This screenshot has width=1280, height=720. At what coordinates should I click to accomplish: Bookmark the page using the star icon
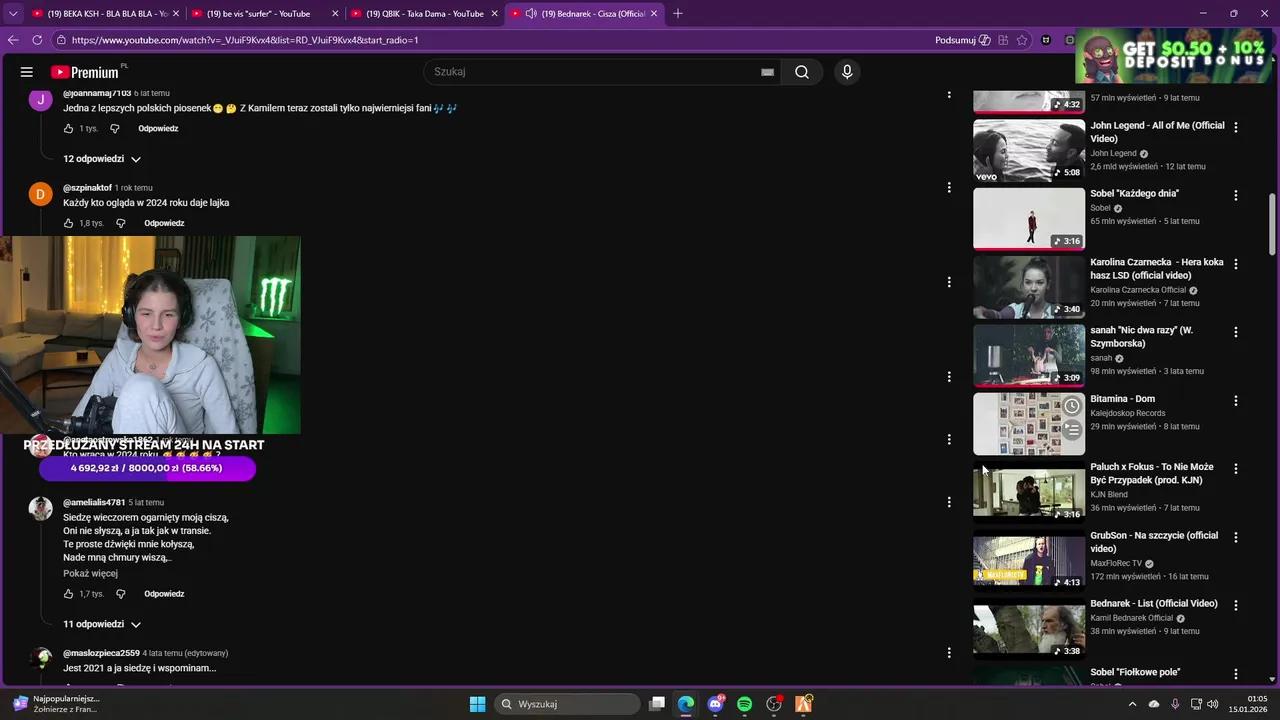tap(1024, 40)
